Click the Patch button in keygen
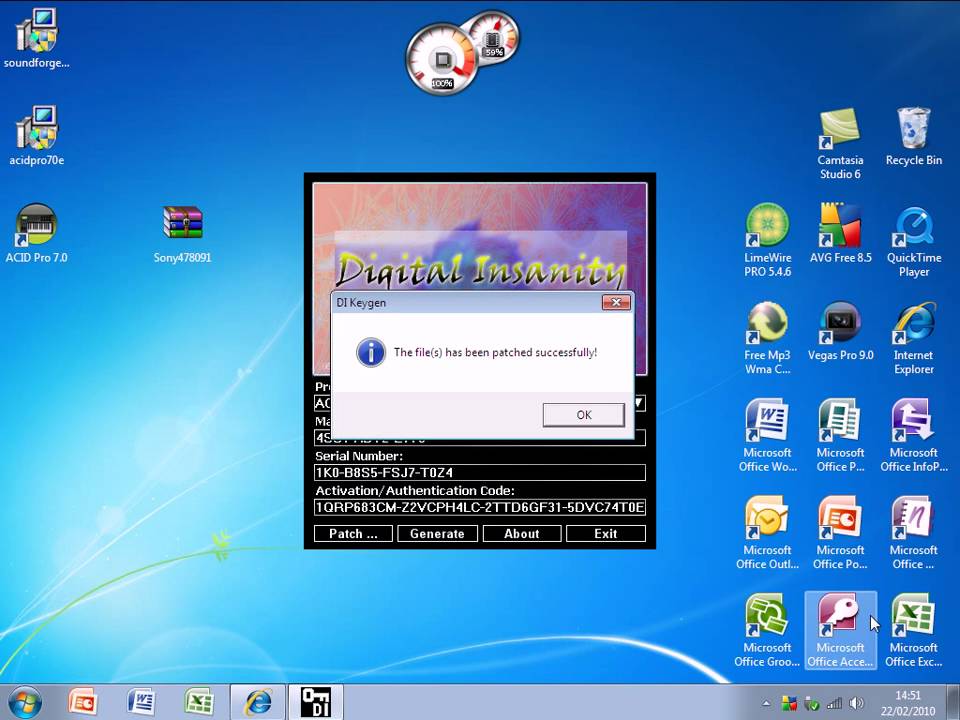This screenshot has height=720, width=960. [x=353, y=533]
